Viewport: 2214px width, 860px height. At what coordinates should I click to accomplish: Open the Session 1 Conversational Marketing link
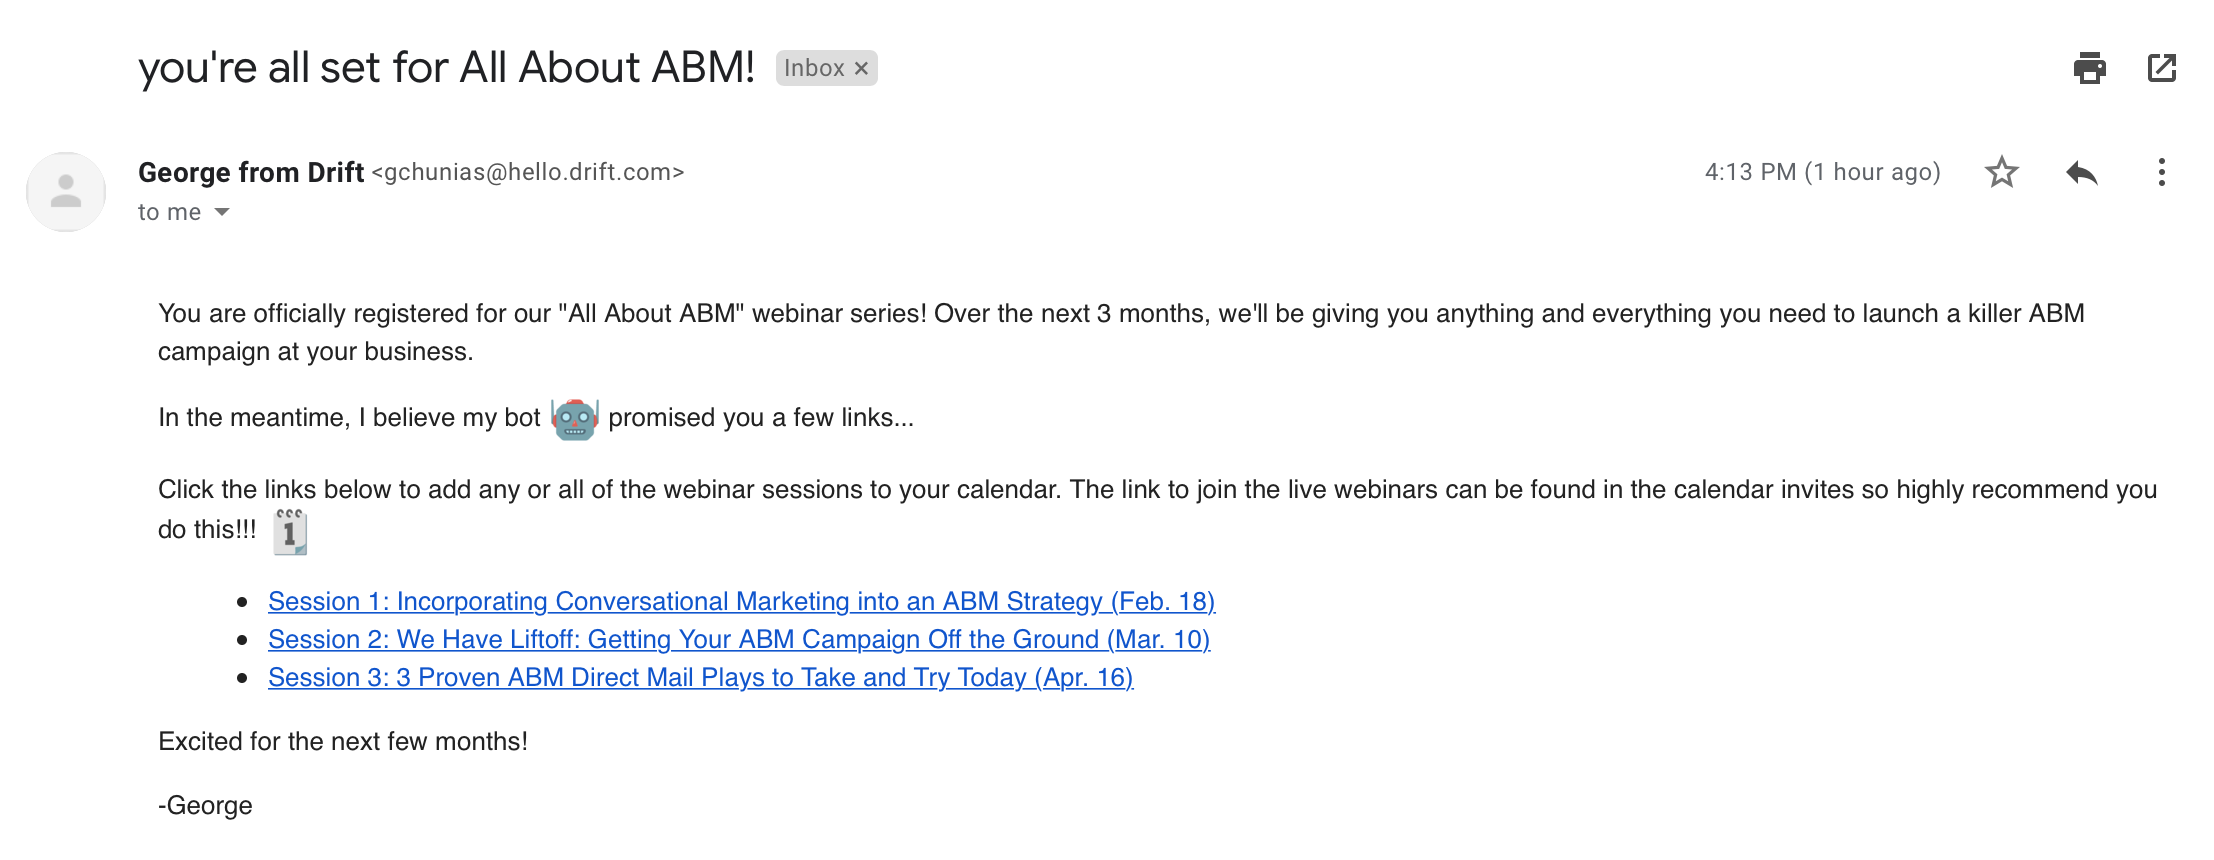tap(741, 601)
